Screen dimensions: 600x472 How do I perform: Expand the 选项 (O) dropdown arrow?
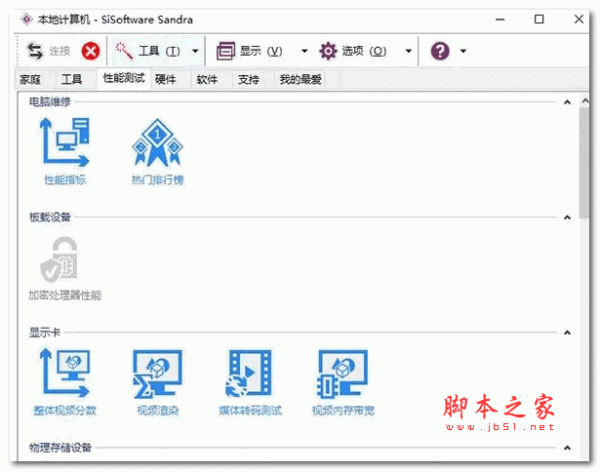click(408, 51)
